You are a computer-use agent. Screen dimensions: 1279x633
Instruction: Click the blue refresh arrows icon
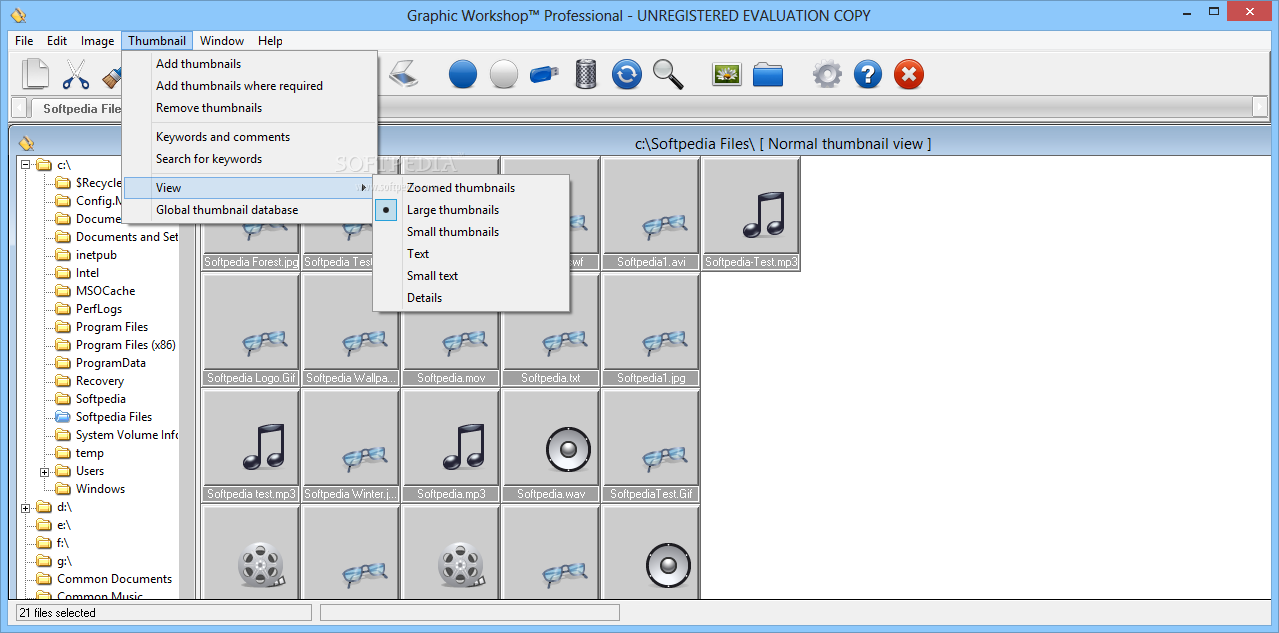[627, 74]
